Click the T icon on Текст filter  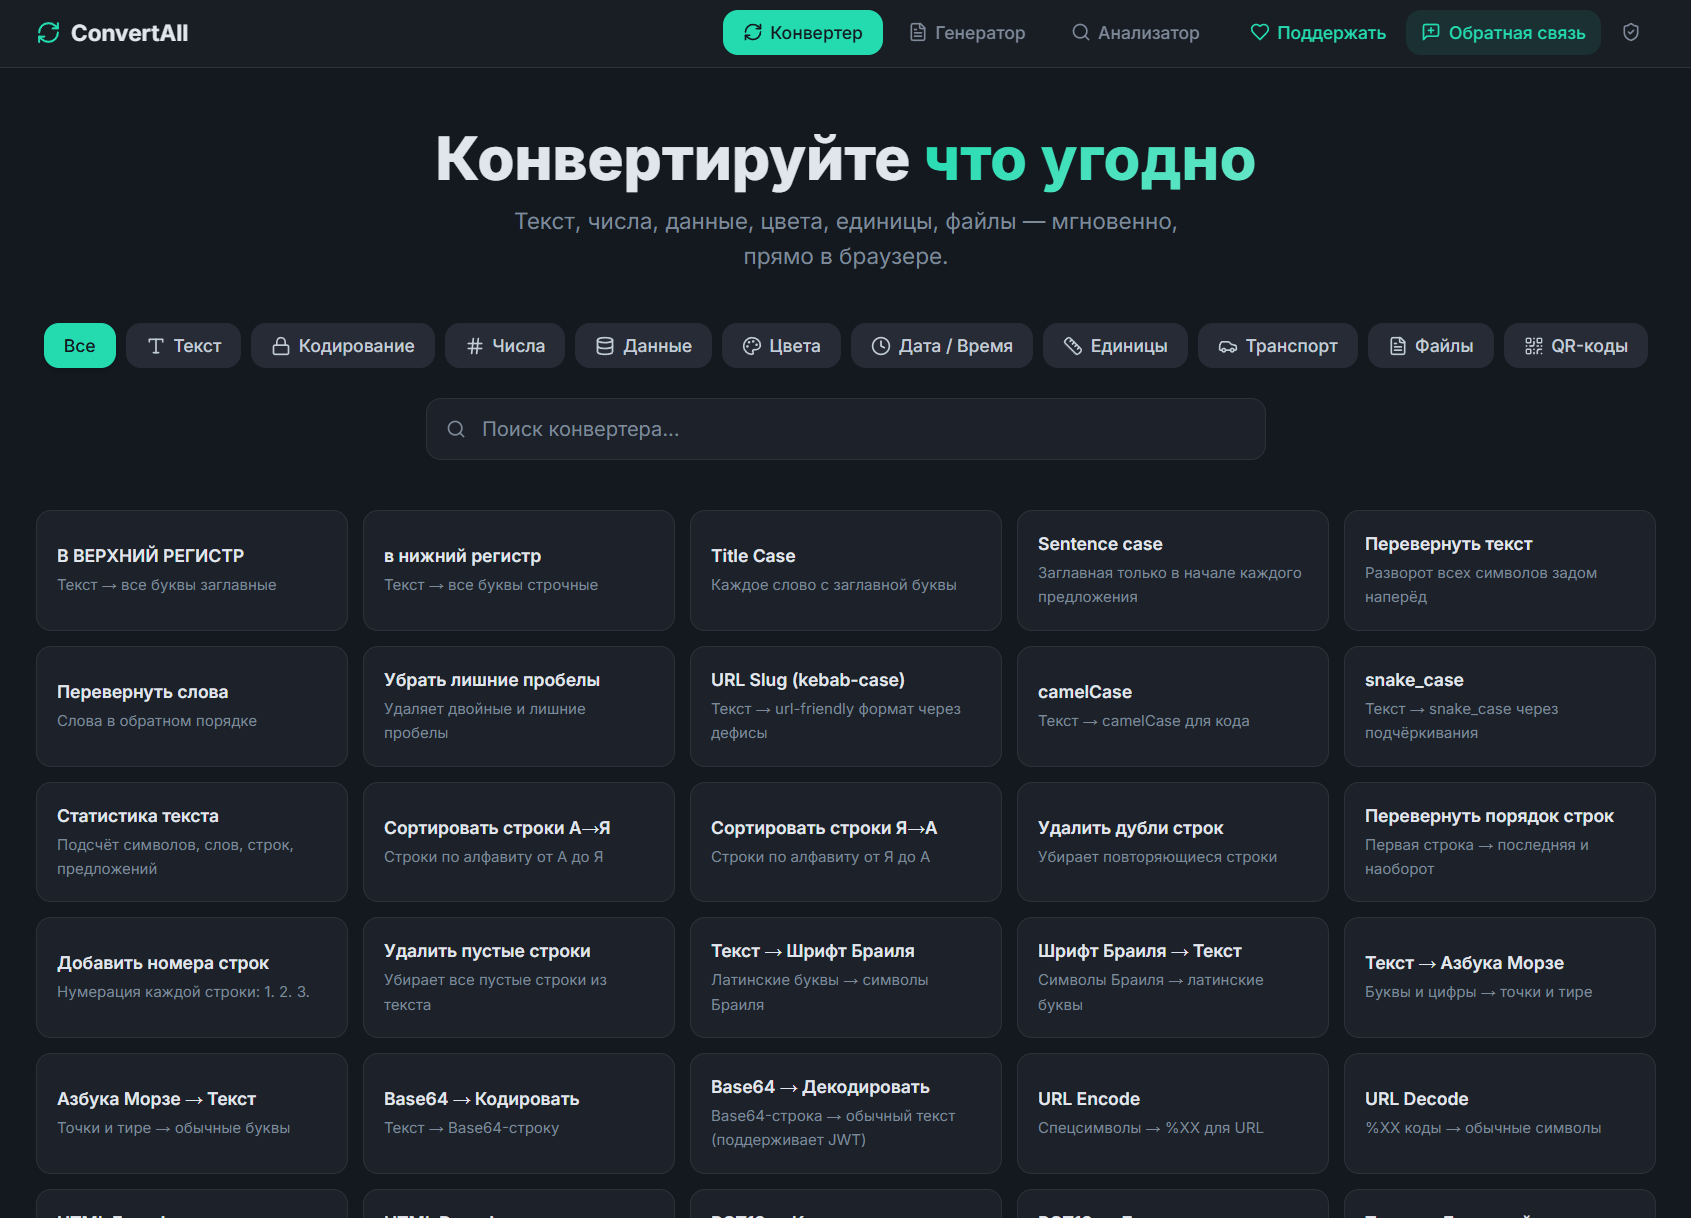tap(156, 346)
